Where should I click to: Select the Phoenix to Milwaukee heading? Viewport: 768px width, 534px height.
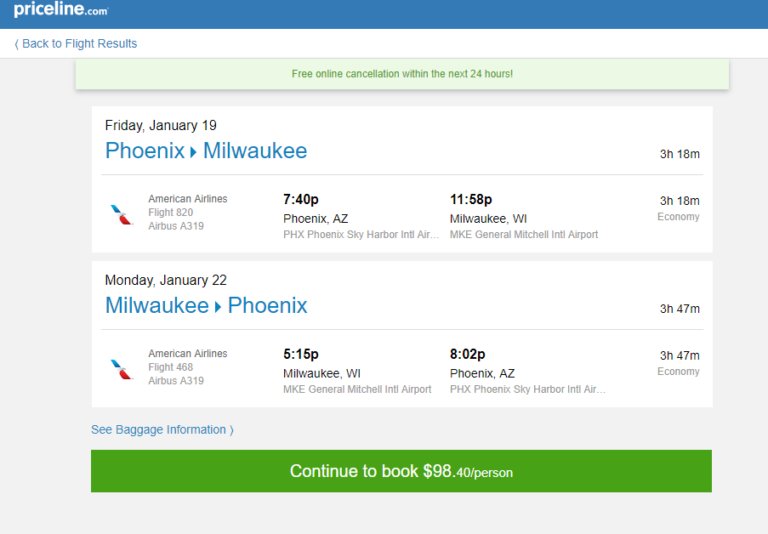206,150
